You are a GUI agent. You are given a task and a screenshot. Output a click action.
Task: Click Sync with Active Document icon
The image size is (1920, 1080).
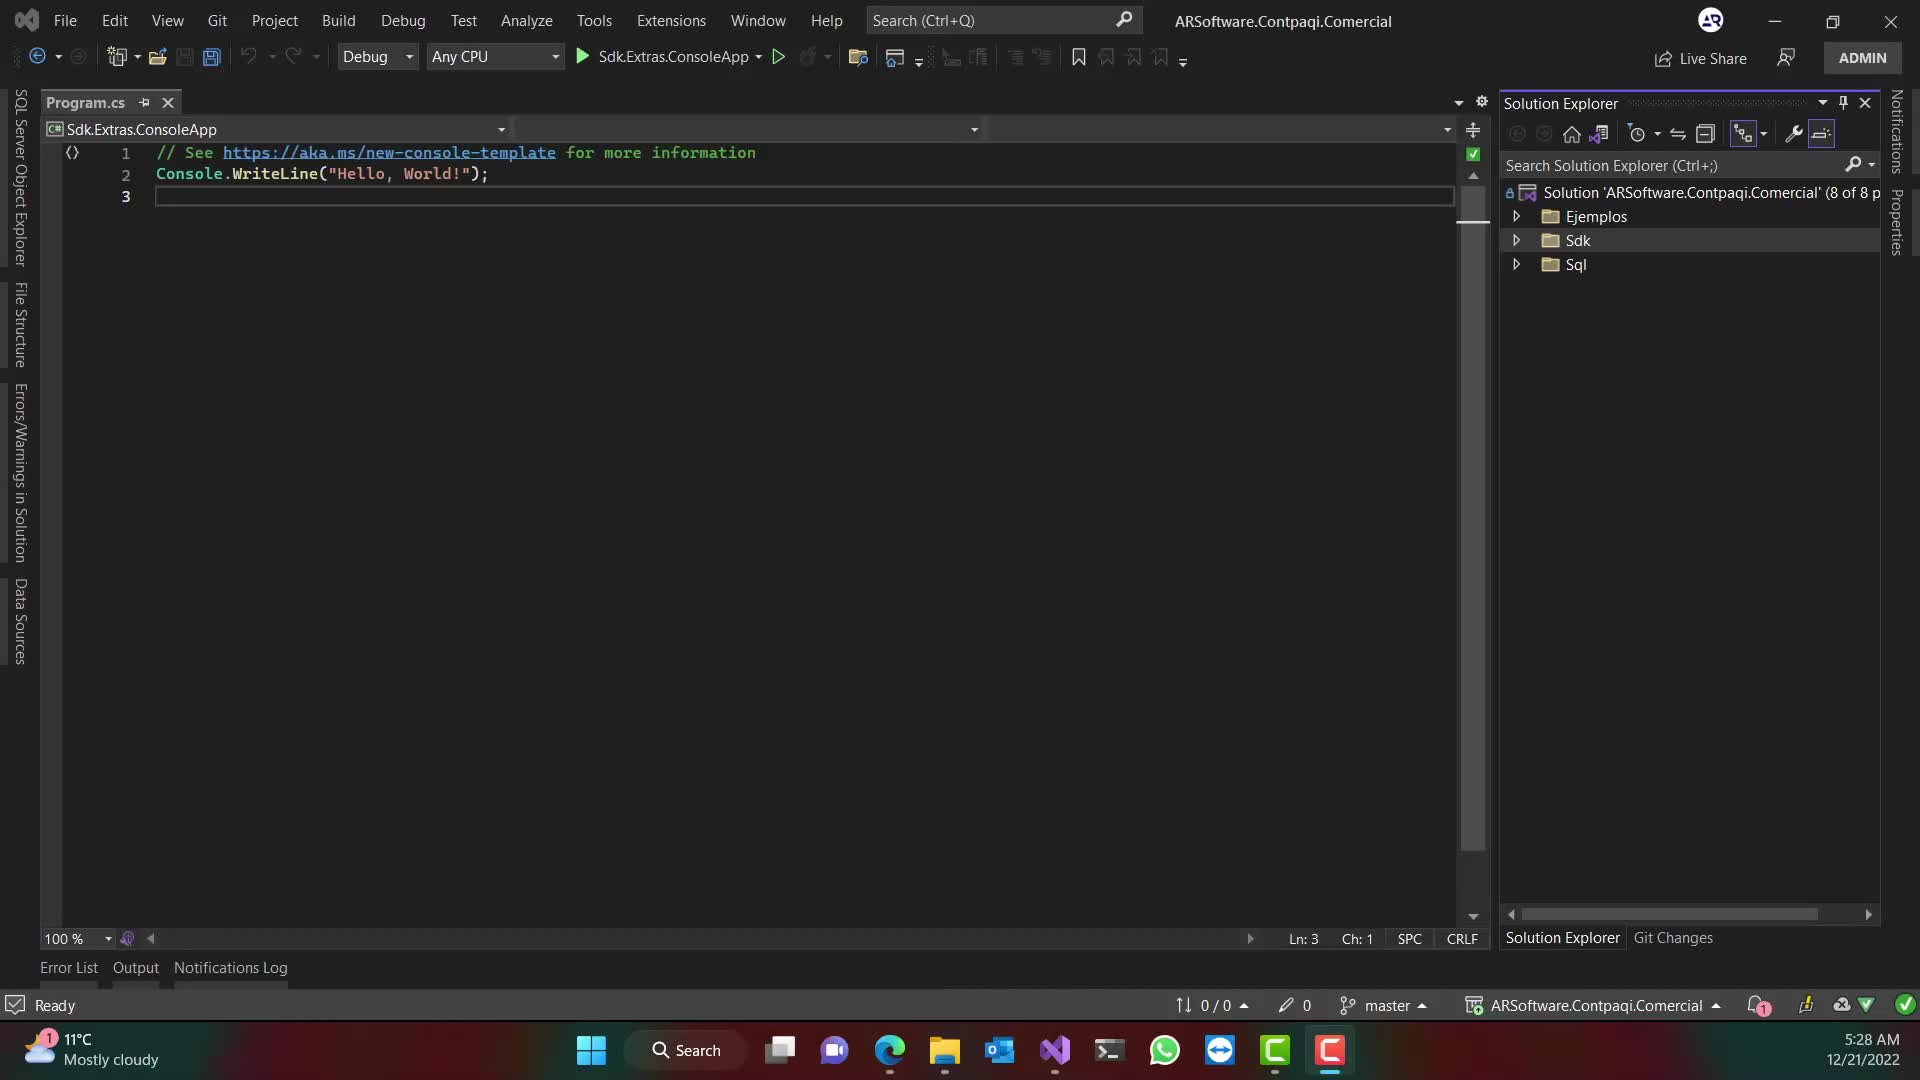coord(1678,134)
